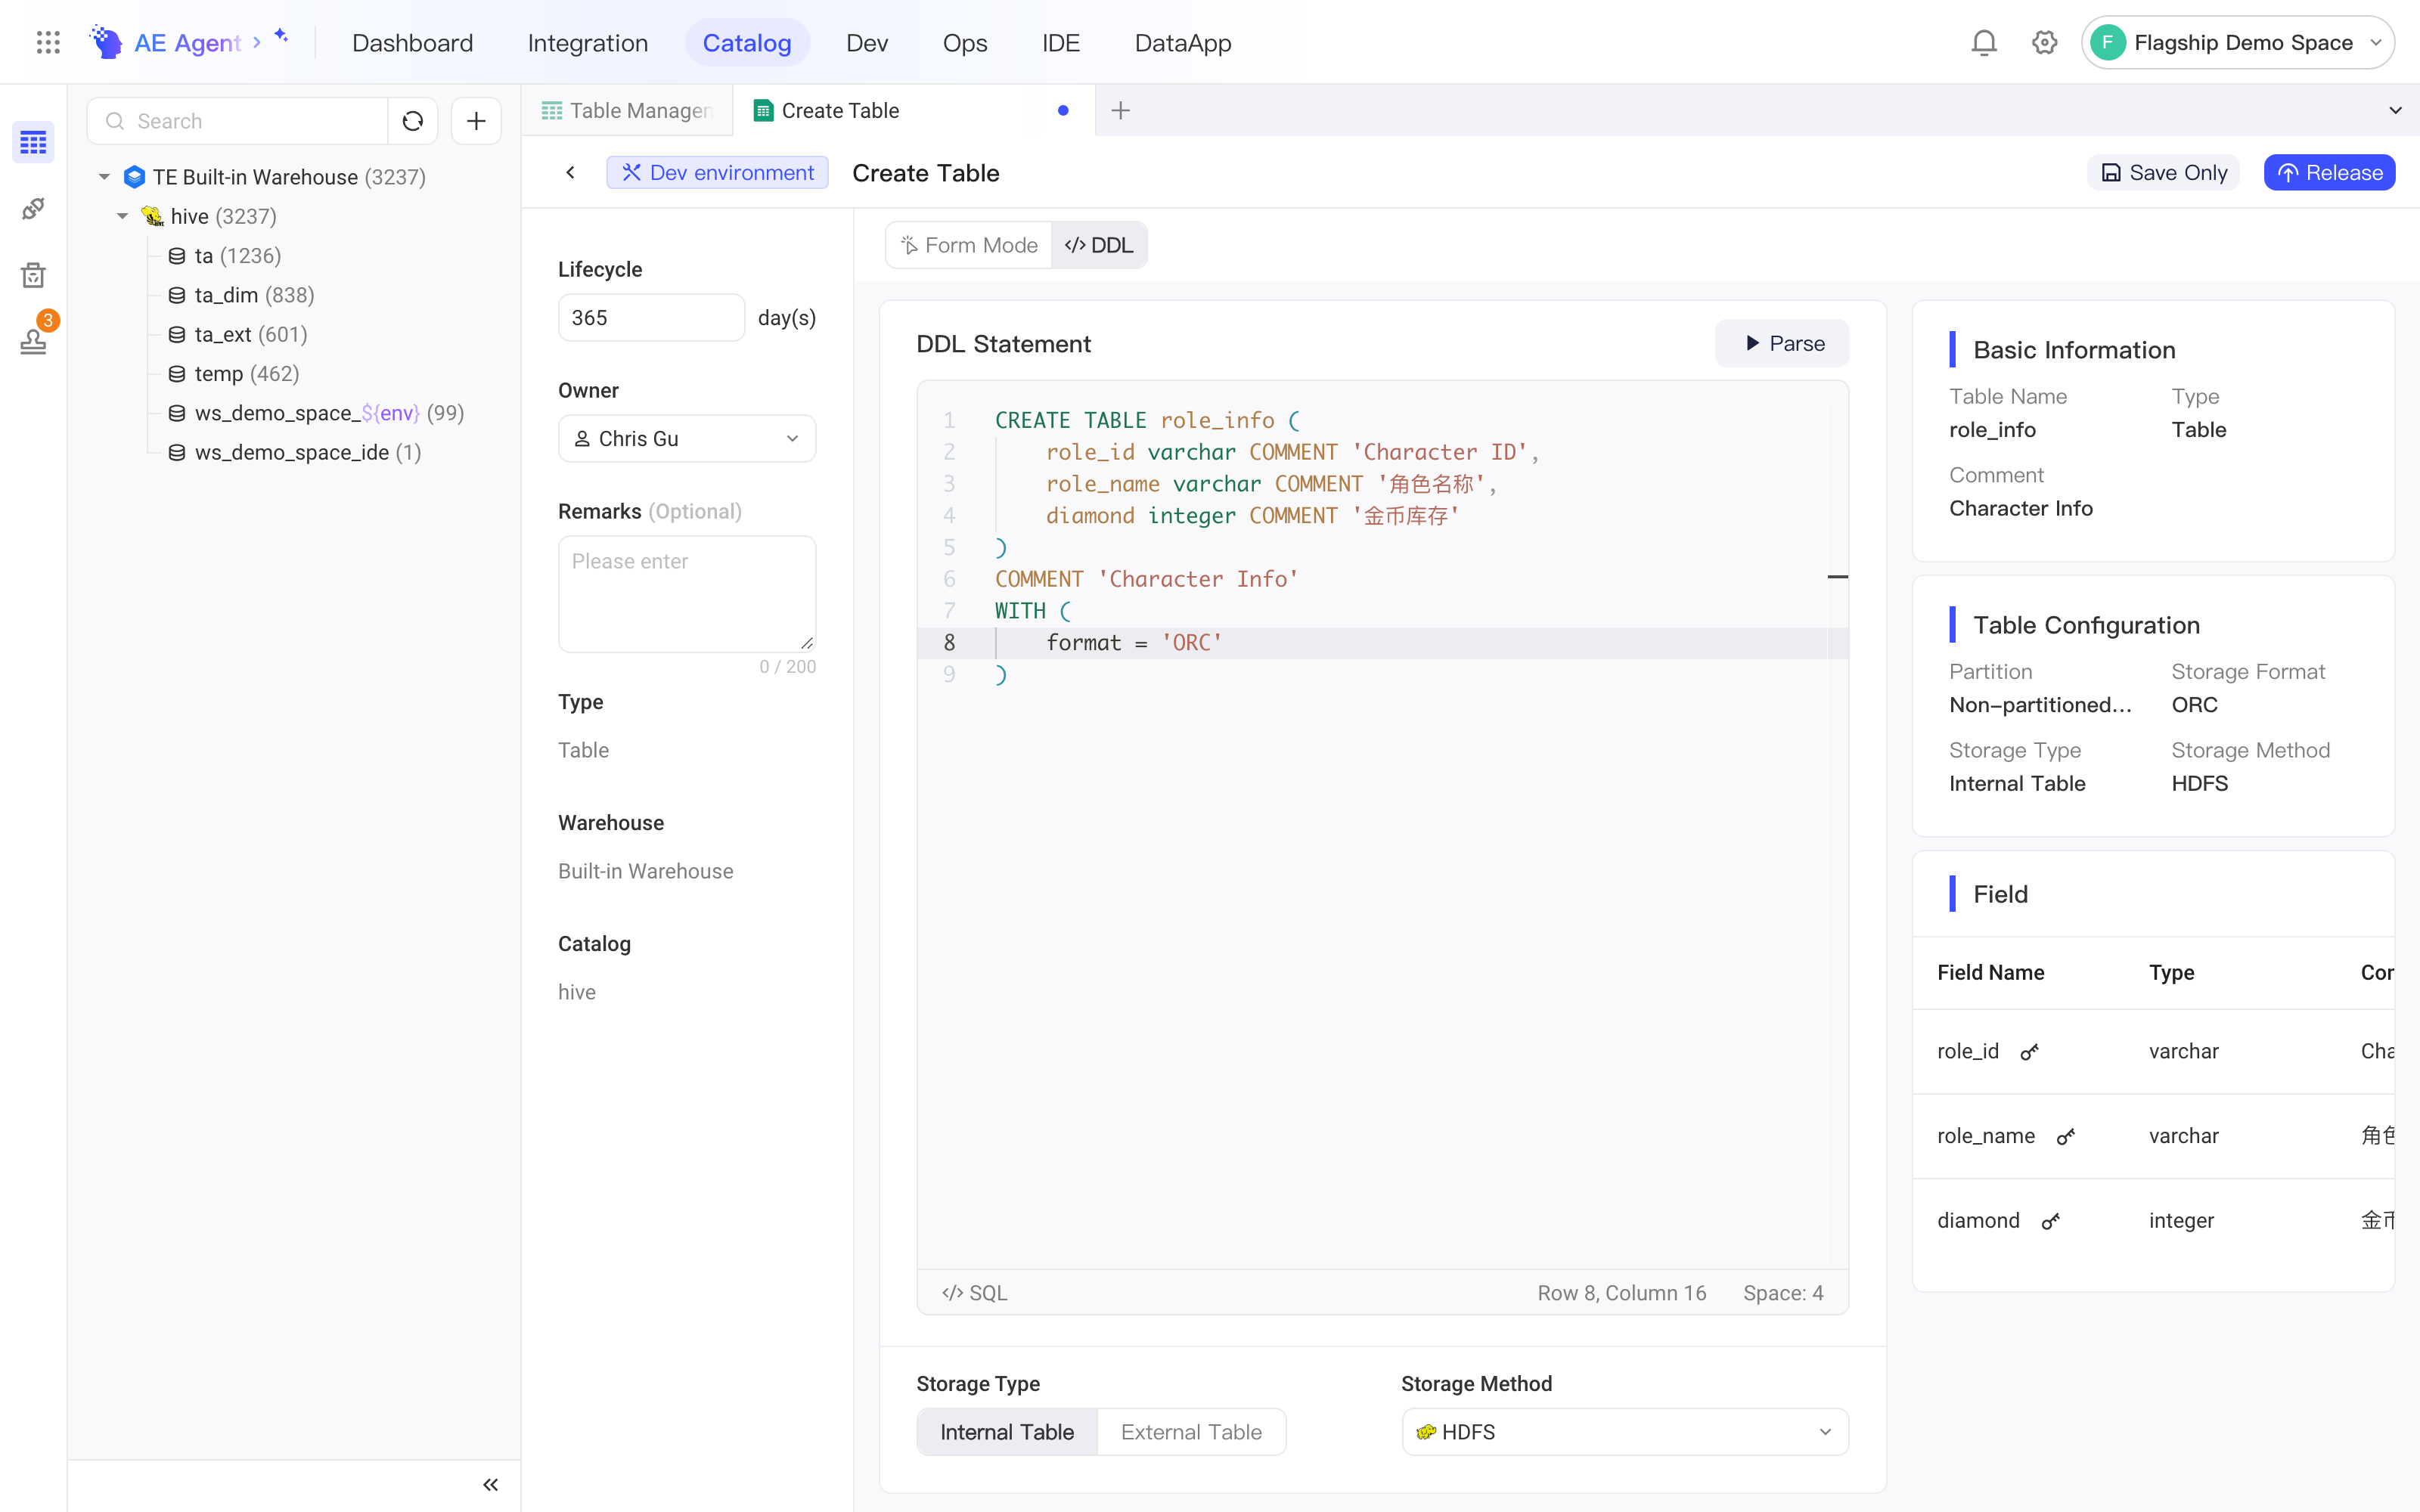Refresh the catalog tree
This screenshot has width=2420, height=1512.
[413, 121]
